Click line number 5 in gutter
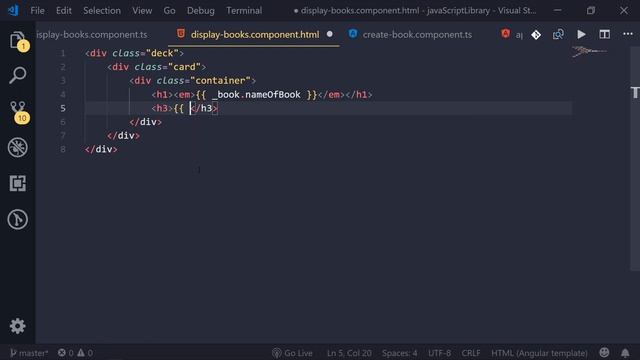The image size is (640, 360). point(63,108)
